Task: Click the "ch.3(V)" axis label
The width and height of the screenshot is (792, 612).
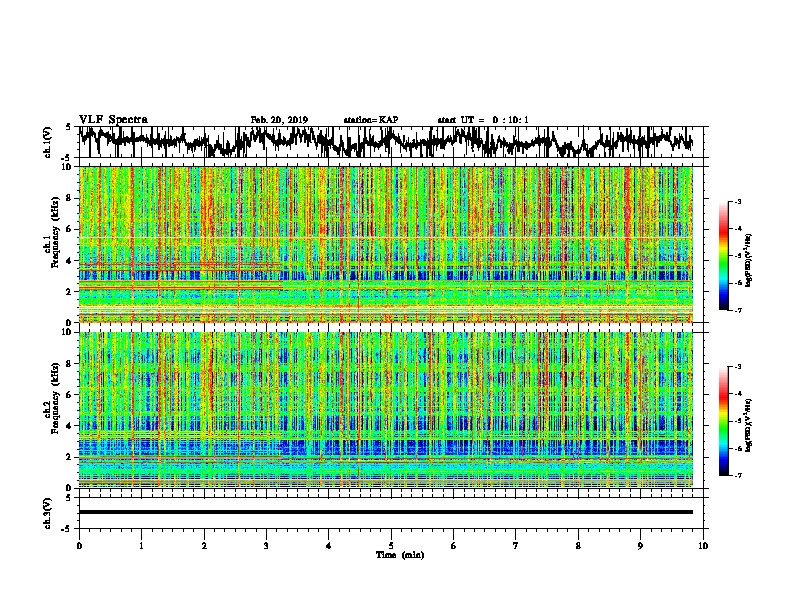Action: pyautogui.click(x=48, y=513)
